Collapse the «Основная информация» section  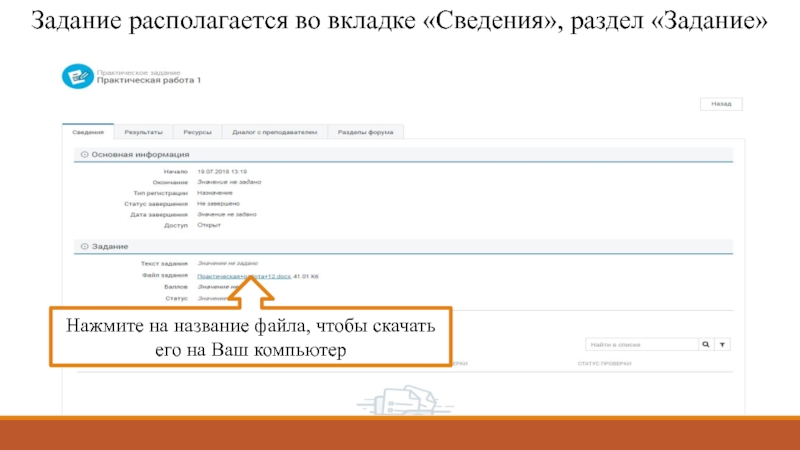click(x=85, y=155)
